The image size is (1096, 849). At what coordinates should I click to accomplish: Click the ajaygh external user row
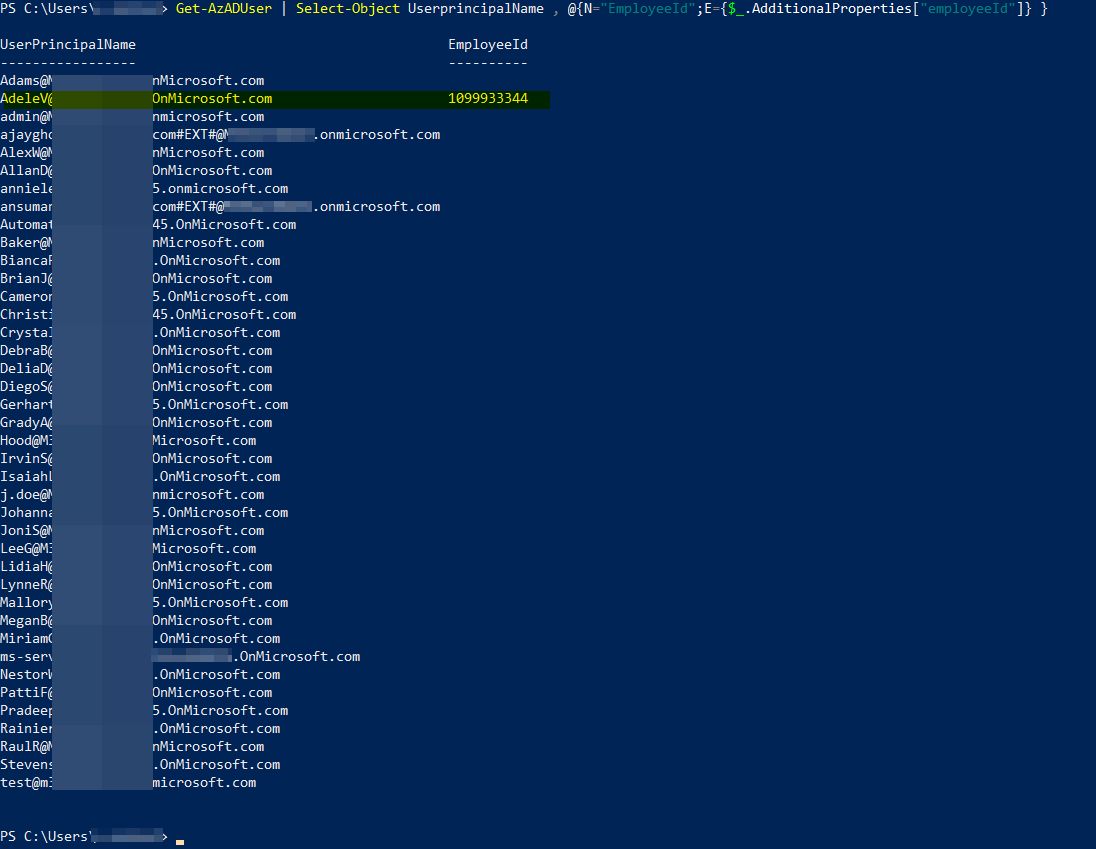click(220, 135)
